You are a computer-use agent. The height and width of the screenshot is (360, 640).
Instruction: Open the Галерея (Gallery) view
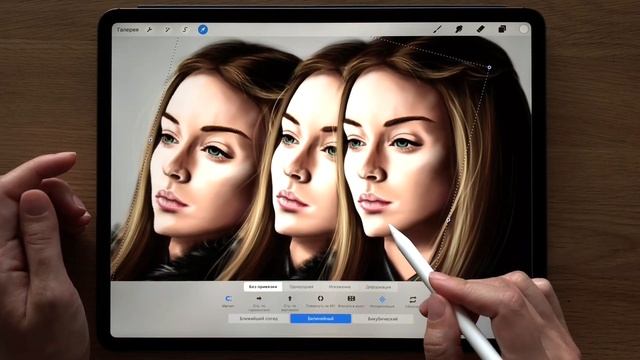click(x=128, y=29)
